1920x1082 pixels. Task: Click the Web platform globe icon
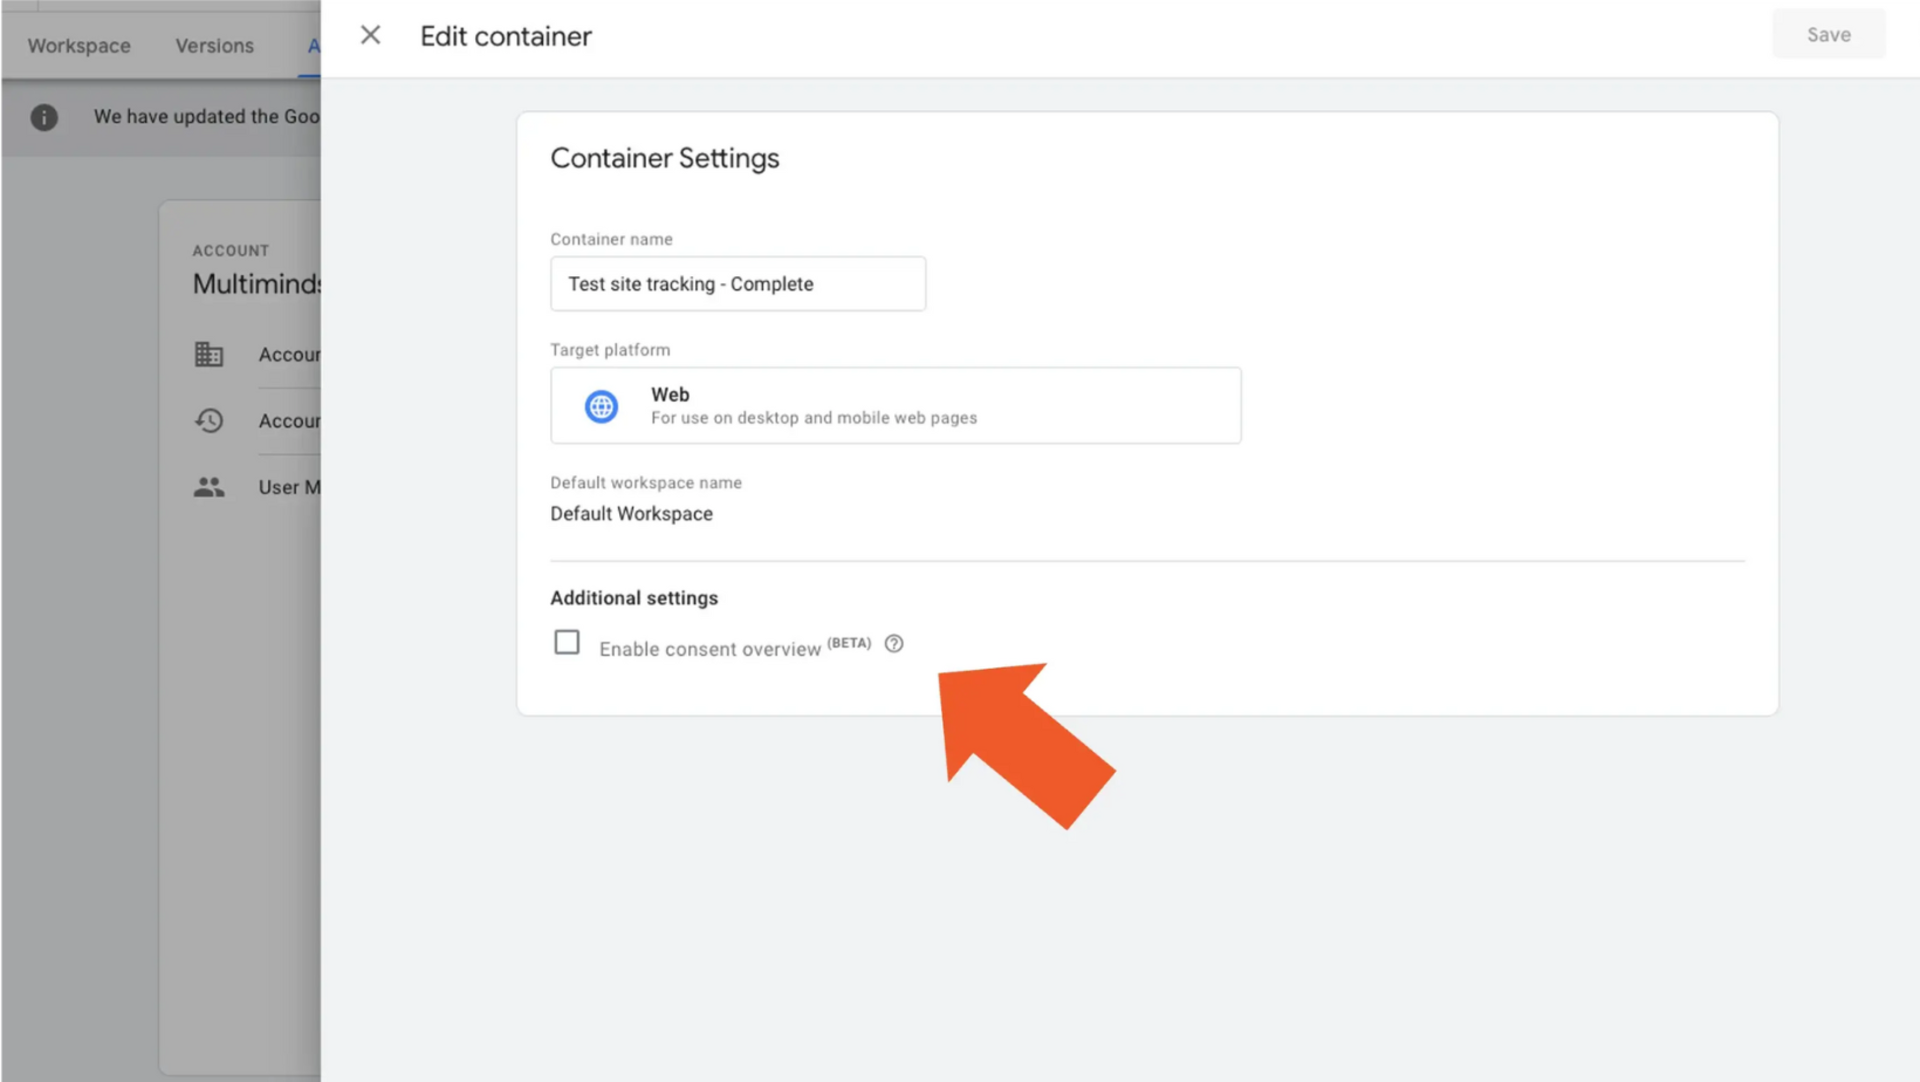click(x=600, y=406)
